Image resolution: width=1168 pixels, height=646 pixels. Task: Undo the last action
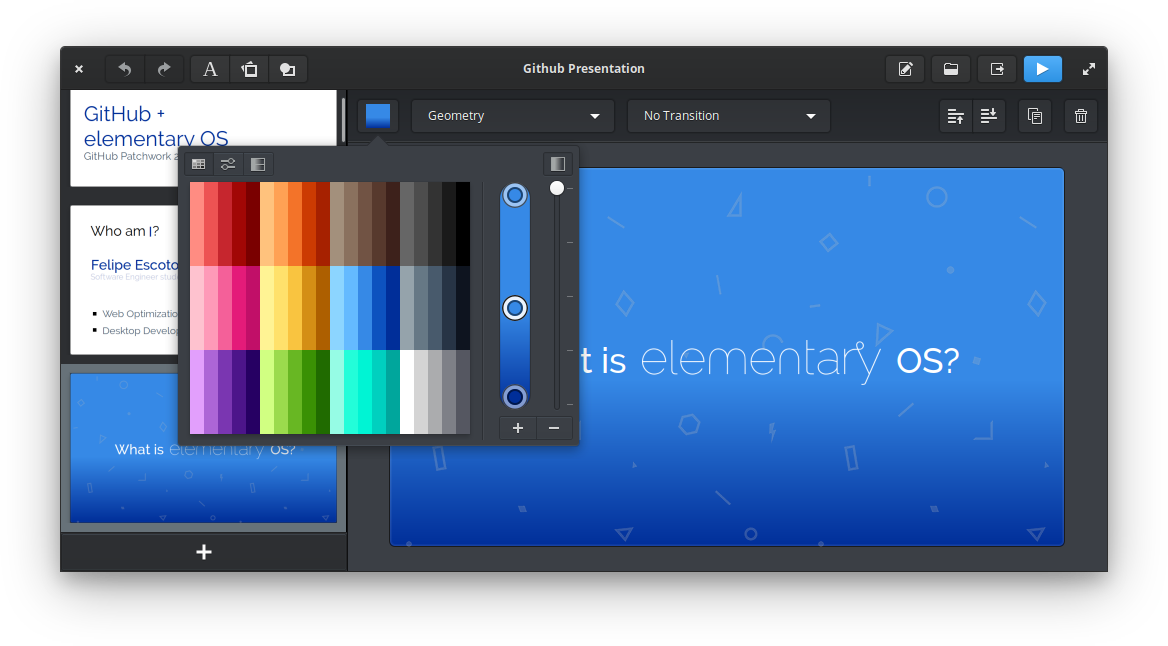(x=124, y=69)
